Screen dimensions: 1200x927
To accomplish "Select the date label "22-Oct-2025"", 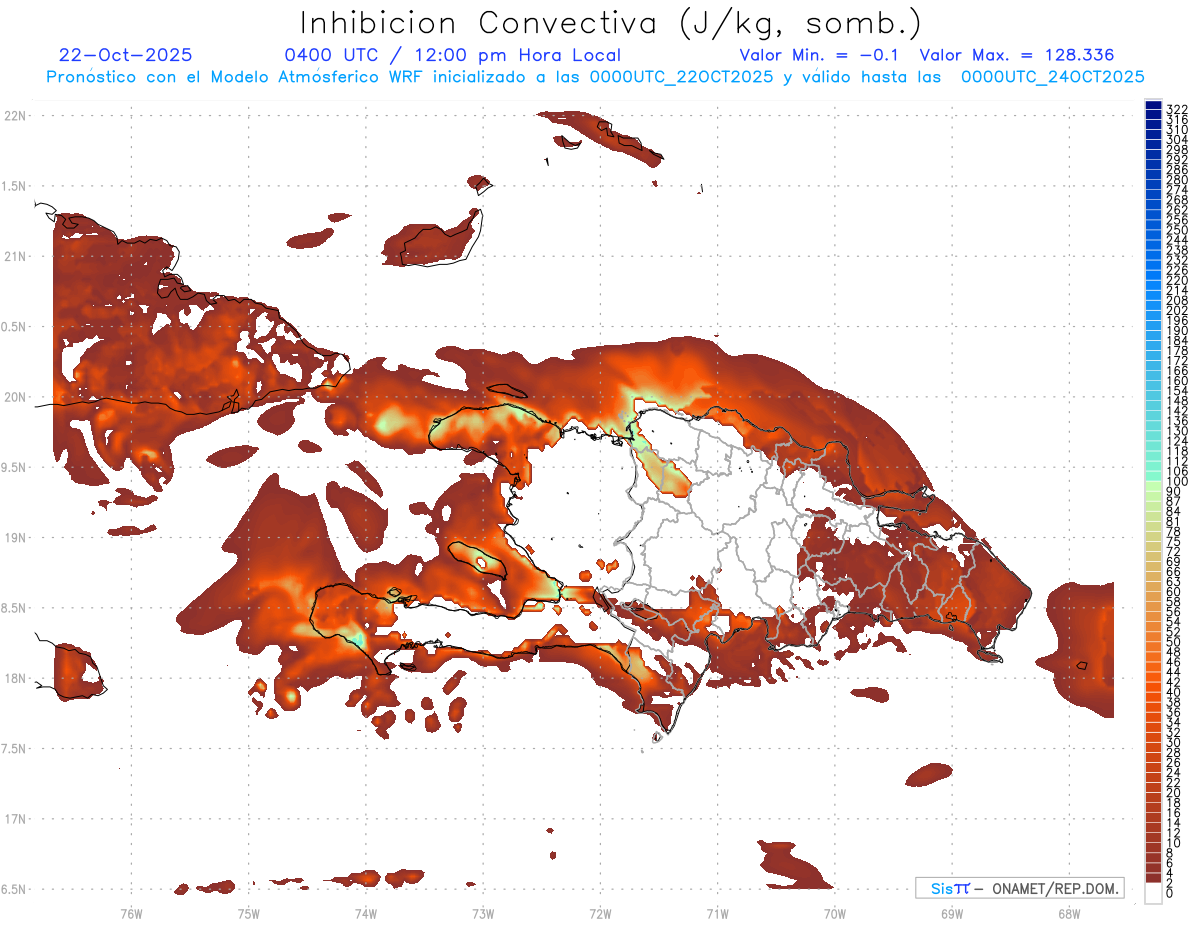I will click(x=126, y=56).
